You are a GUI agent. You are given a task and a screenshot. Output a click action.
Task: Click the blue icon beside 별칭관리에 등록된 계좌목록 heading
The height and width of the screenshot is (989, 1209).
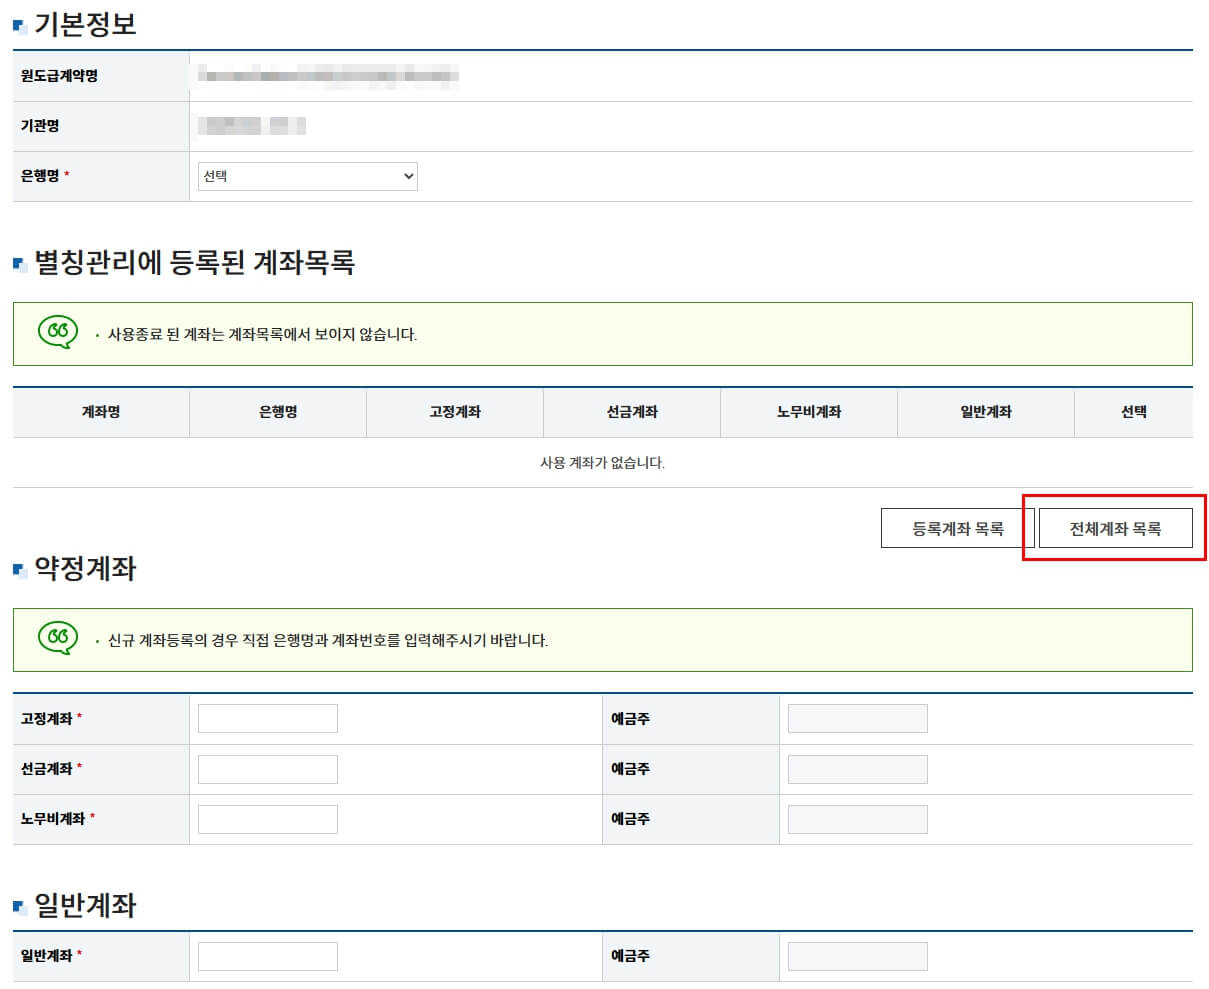point(15,262)
